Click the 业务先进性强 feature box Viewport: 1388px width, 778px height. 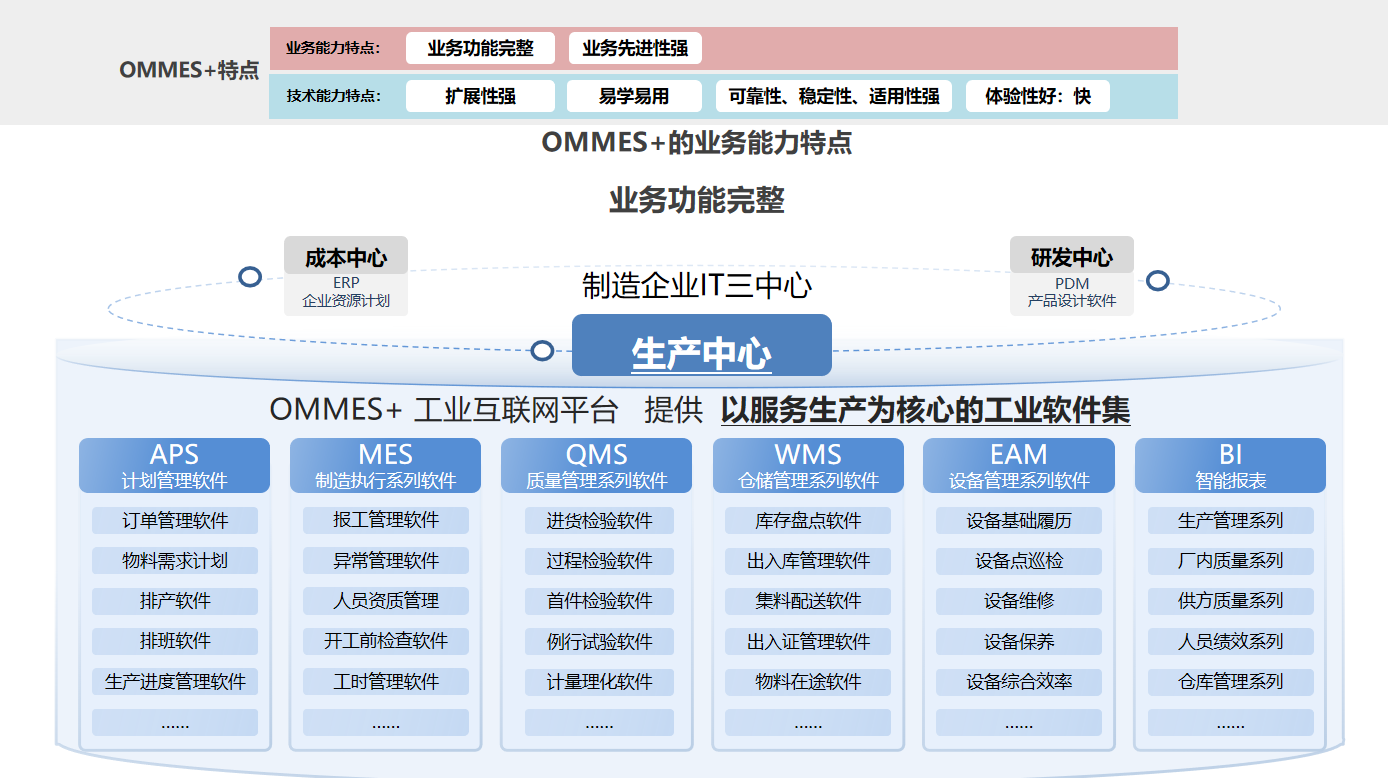click(635, 48)
